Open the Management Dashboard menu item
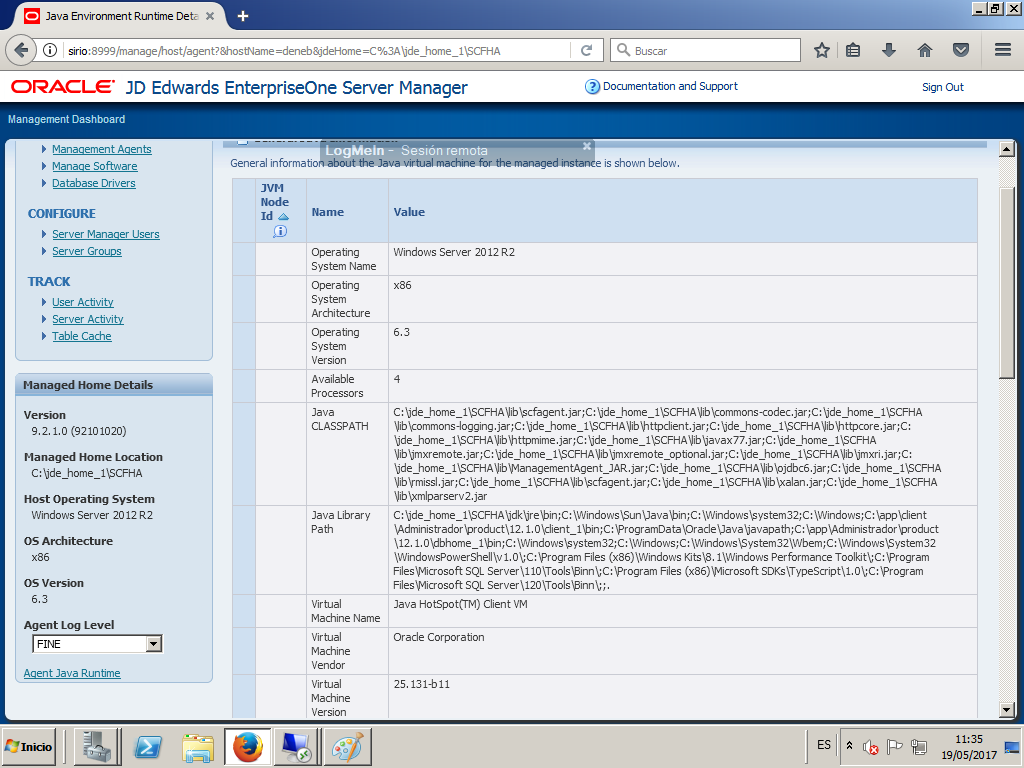The height and width of the screenshot is (768, 1024). (67, 120)
